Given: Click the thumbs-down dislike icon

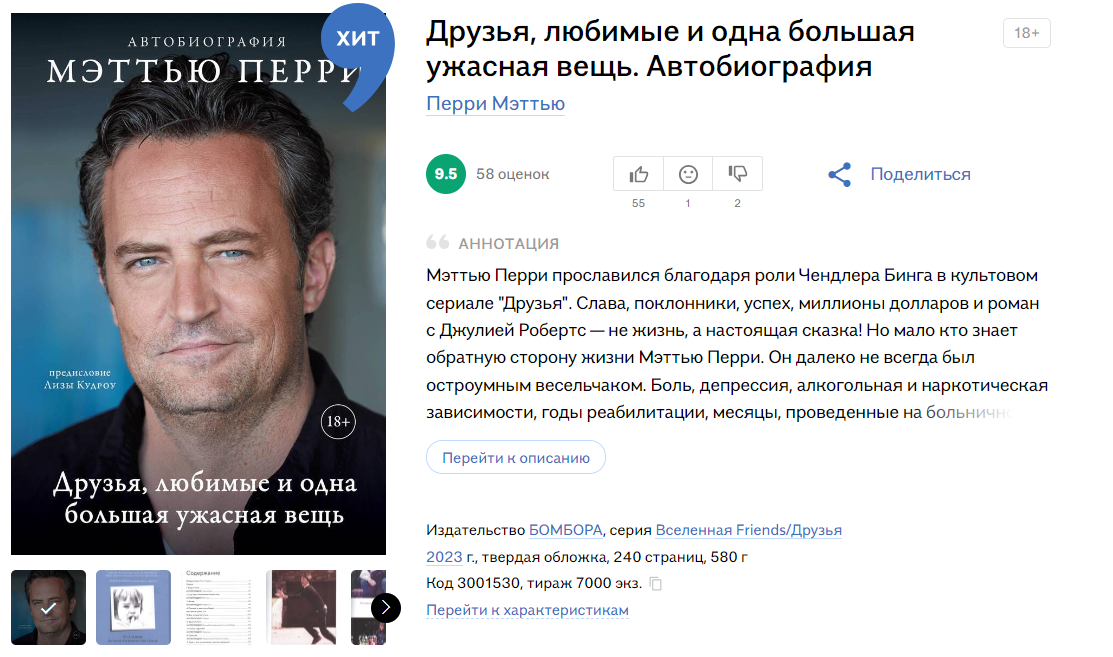Looking at the screenshot, I should click(738, 174).
